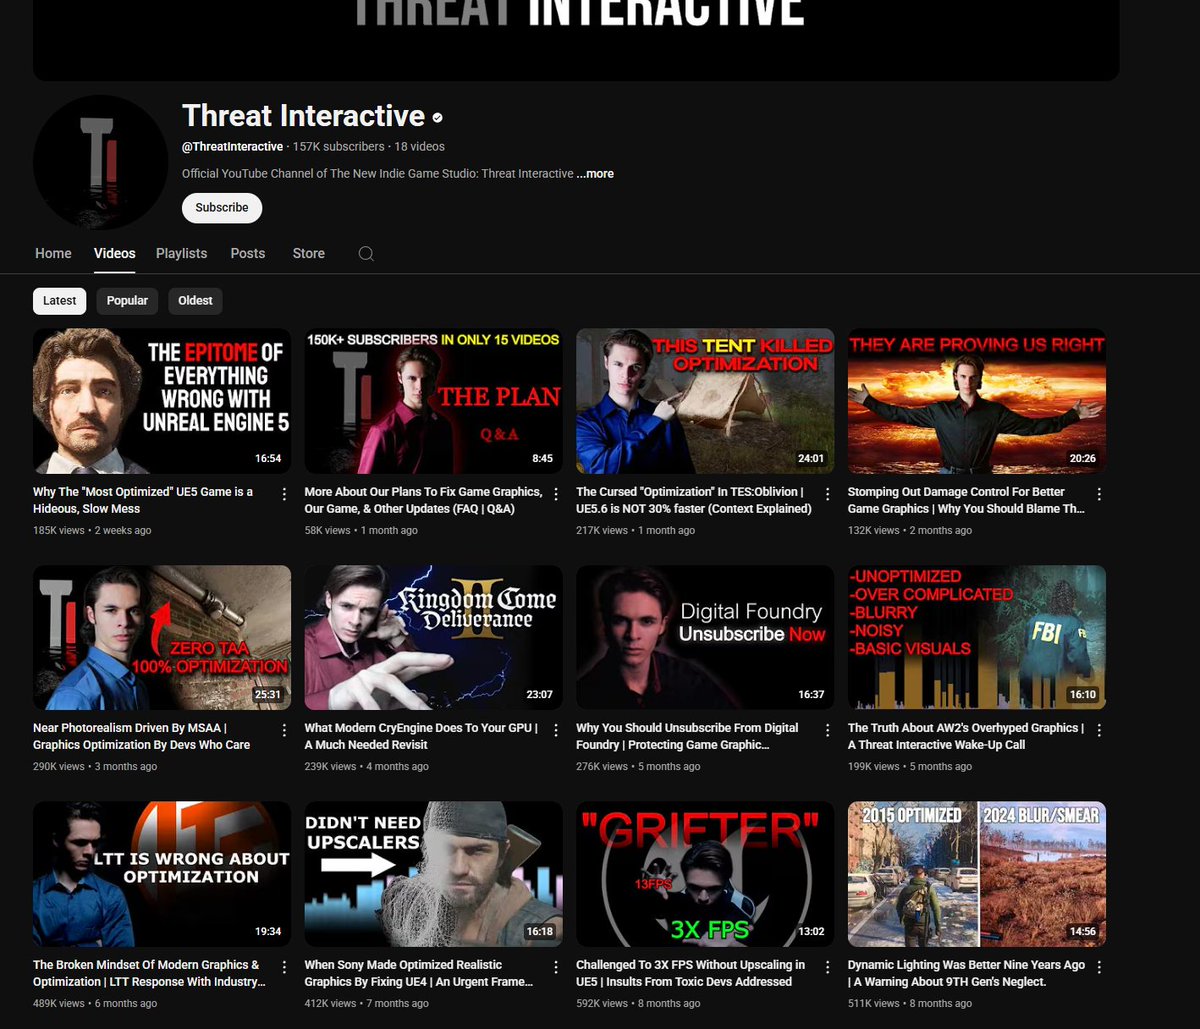
Task: Open options menu for Truth About AW2's Graphics video
Action: pos(1099,730)
